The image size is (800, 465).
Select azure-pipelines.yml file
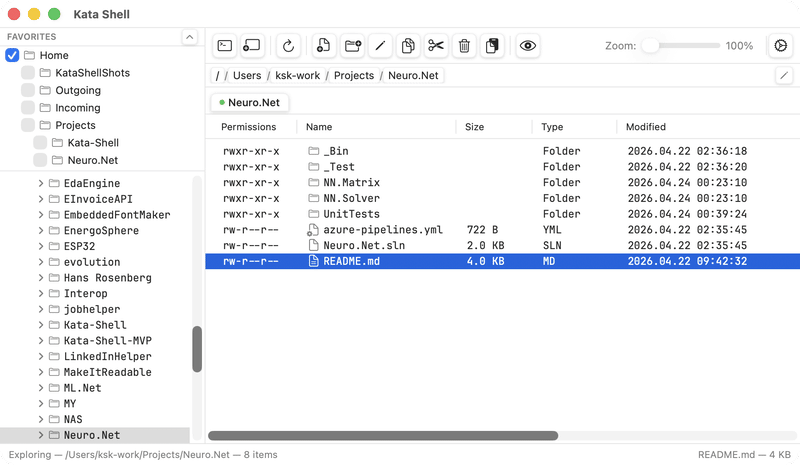(x=503, y=230)
